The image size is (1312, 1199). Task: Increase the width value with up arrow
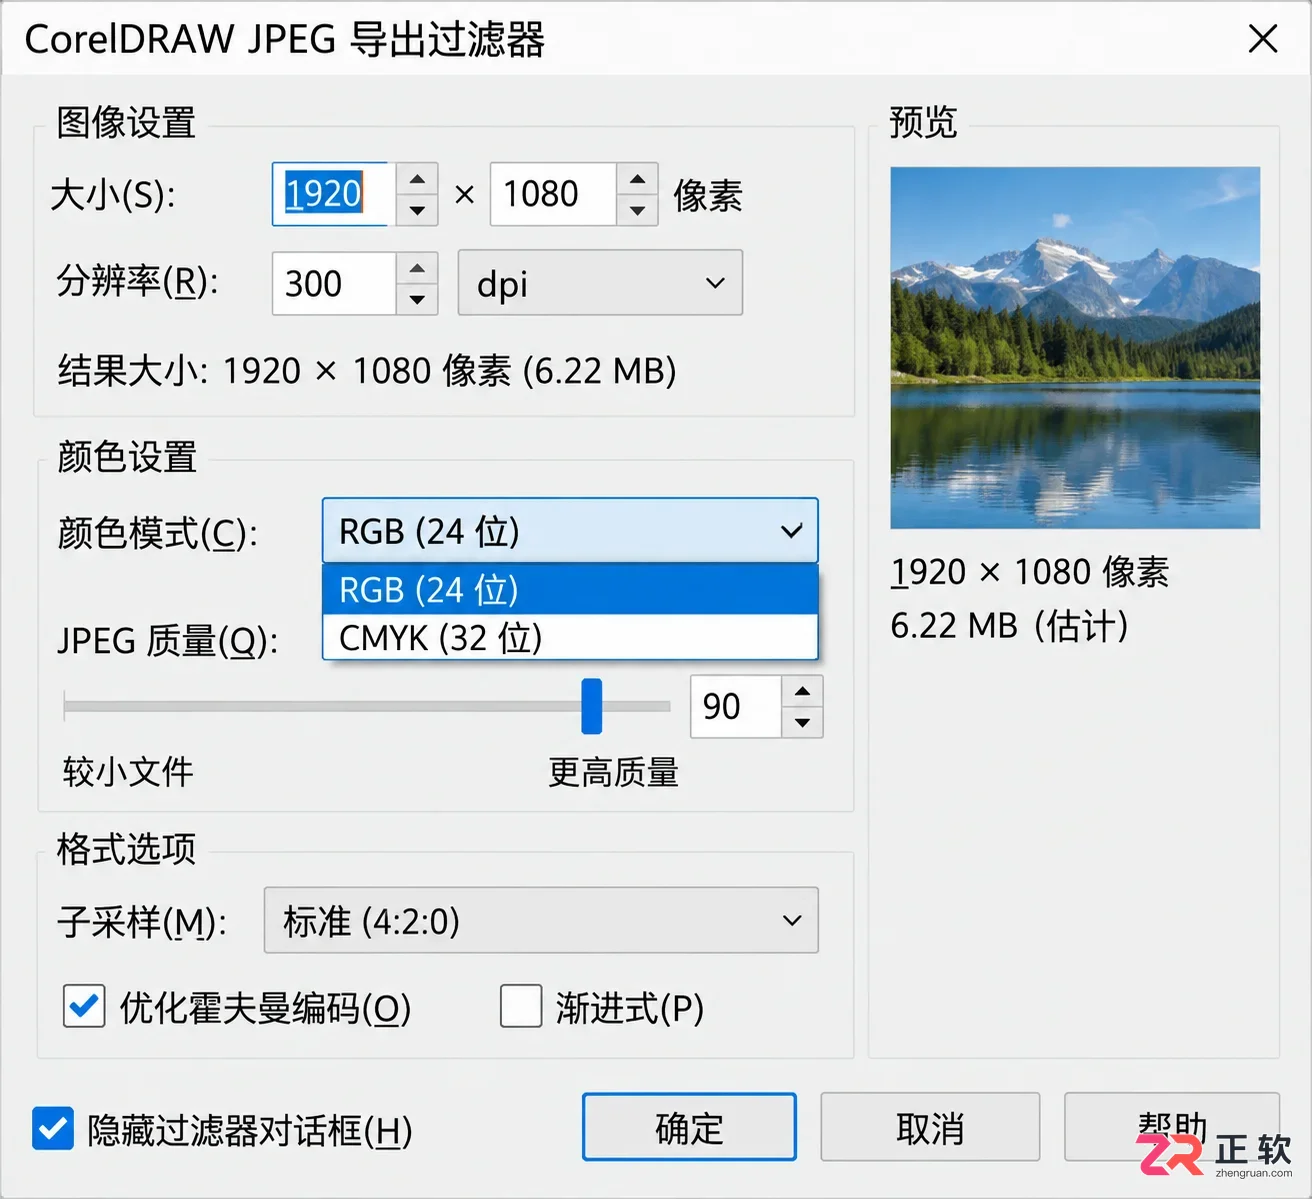point(417,179)
